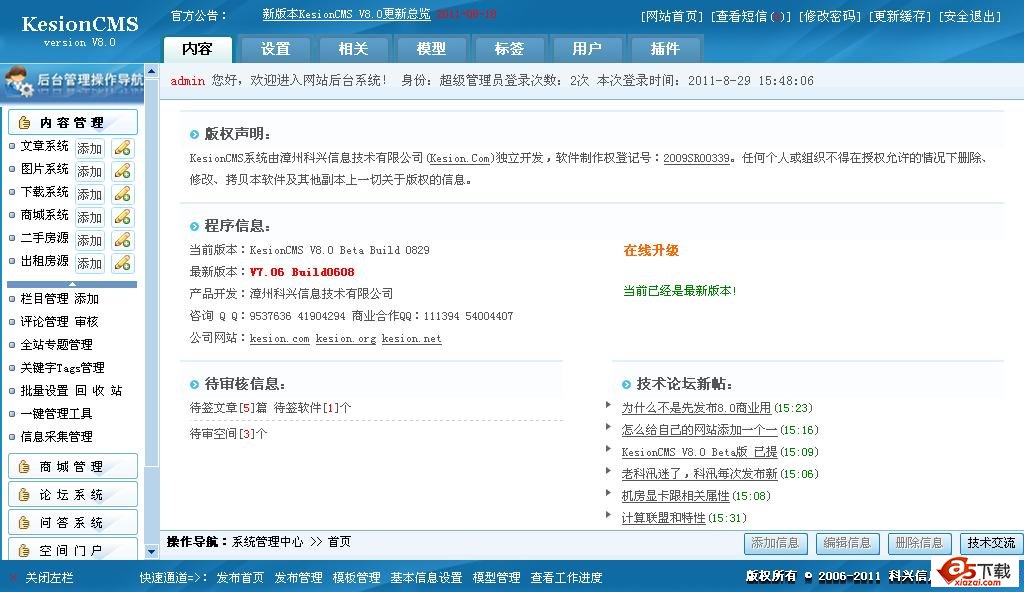The image size is (1024, 592).
Task: Open edit icon for 出租房源 row
Action: point(123,263)
